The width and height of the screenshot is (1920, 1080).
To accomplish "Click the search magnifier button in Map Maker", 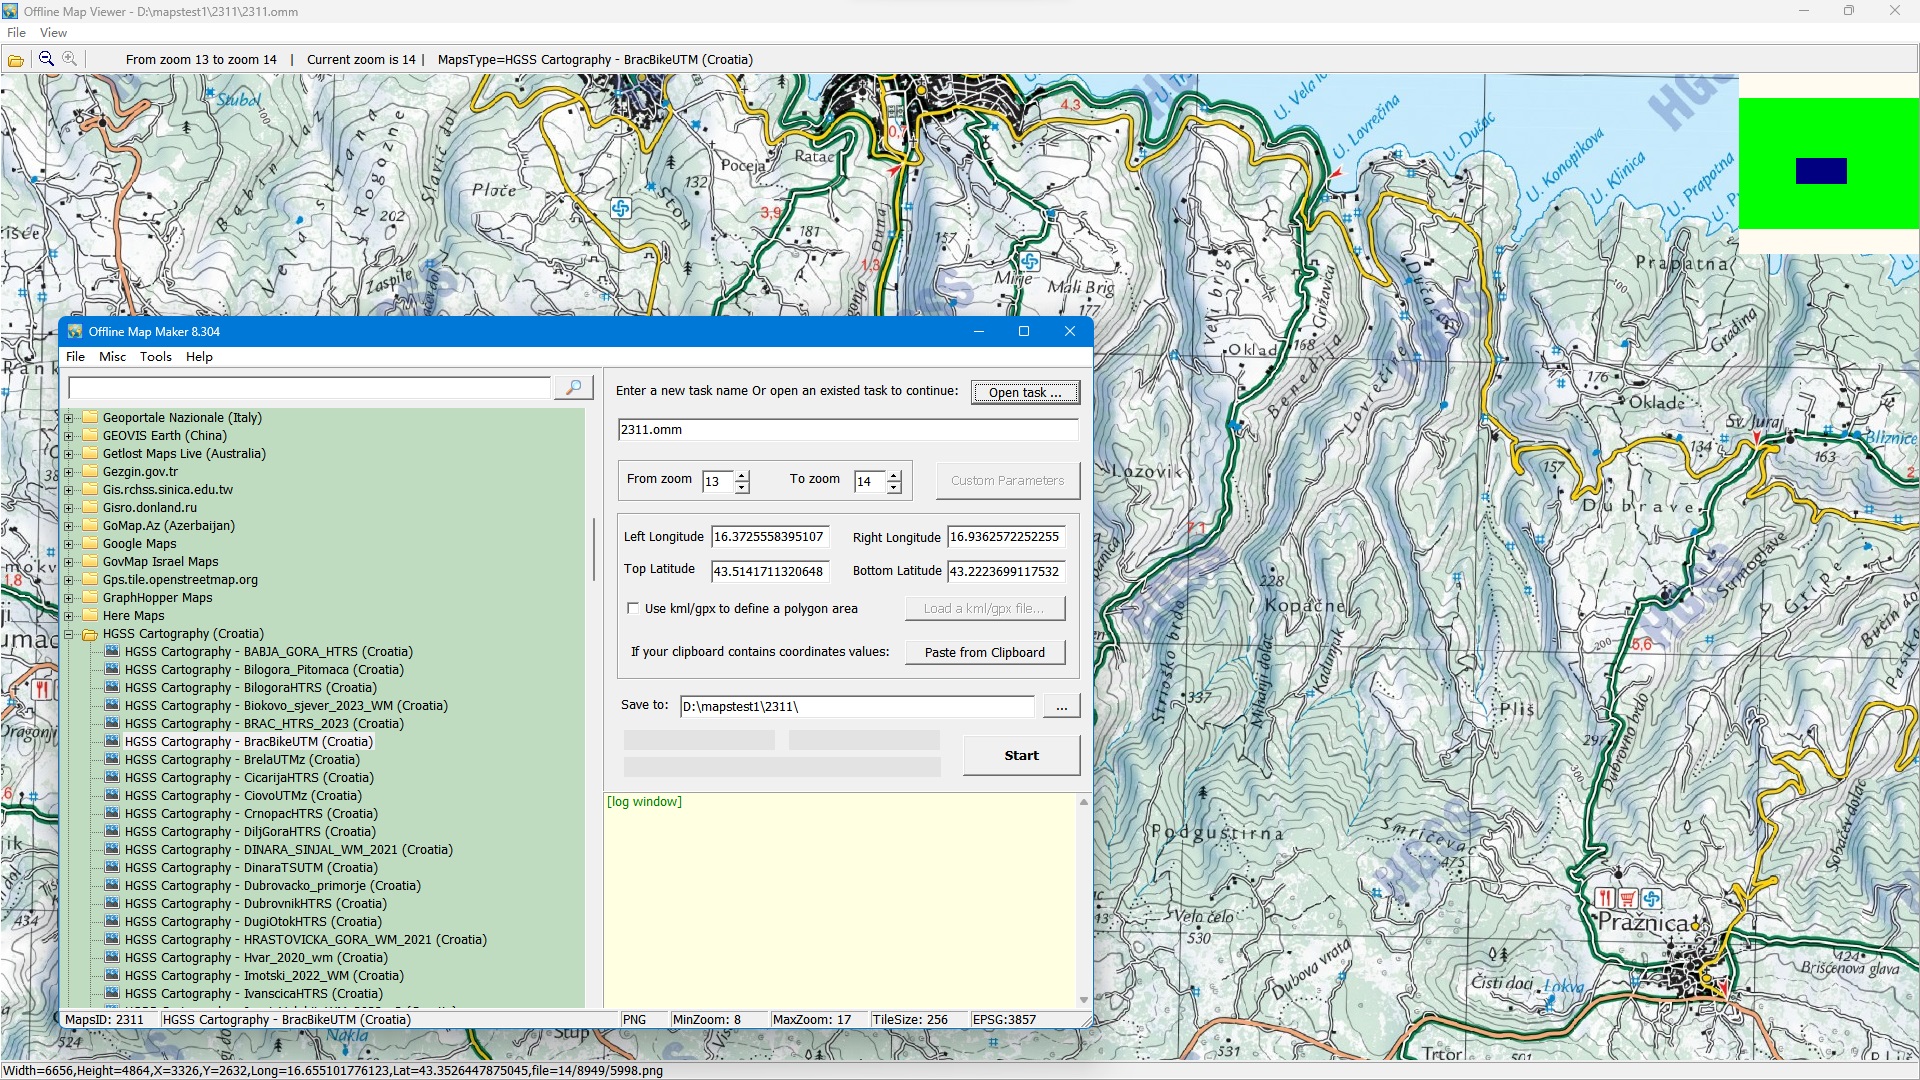I will click(x=574, y=387).
